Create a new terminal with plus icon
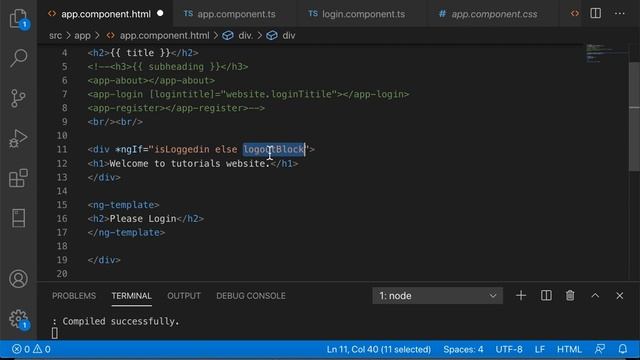Image resolution: width=640 pixels, height=360 pixels. 521,296
